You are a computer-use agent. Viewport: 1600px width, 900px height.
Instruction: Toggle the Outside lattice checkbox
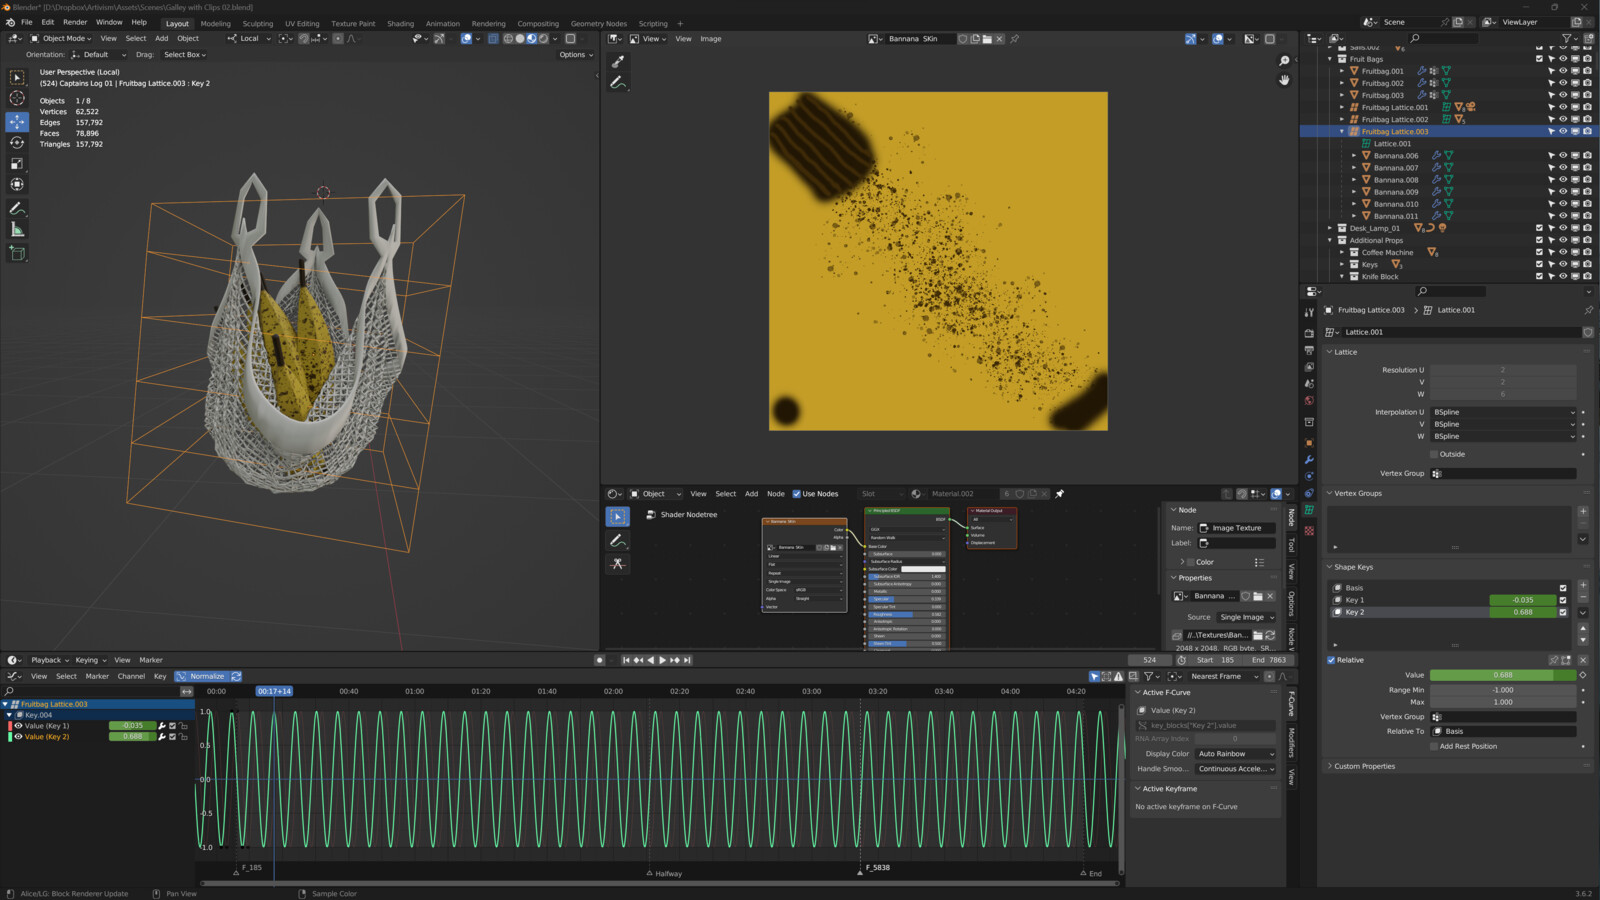[x=1433, y=454]
